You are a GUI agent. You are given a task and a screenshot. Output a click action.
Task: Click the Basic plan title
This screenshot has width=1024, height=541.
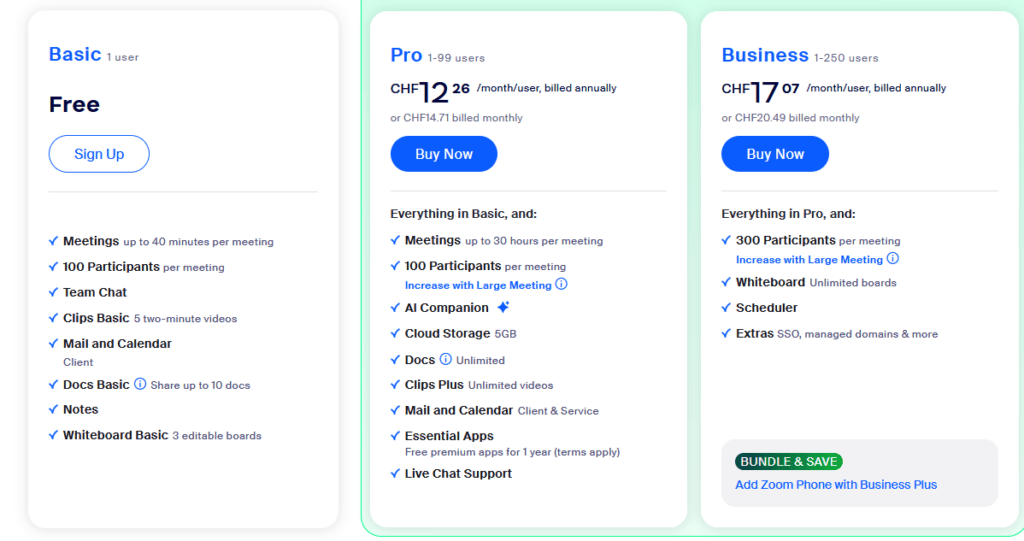click(x=75, y=54)
